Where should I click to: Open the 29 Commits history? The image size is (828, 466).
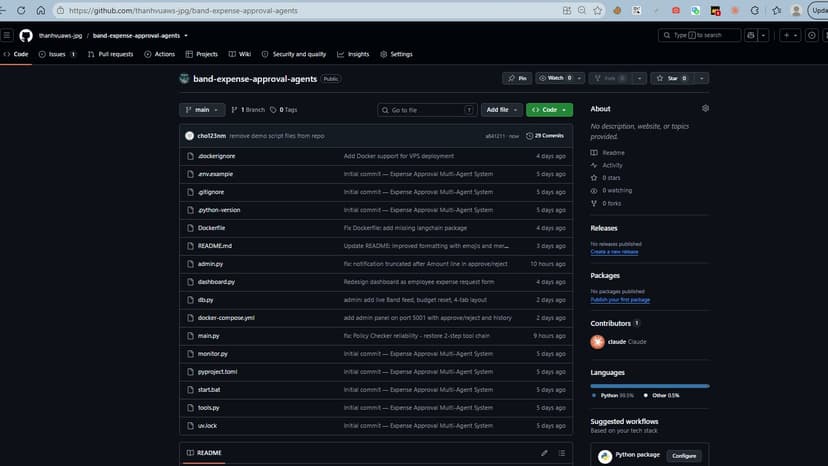point(545,136)
